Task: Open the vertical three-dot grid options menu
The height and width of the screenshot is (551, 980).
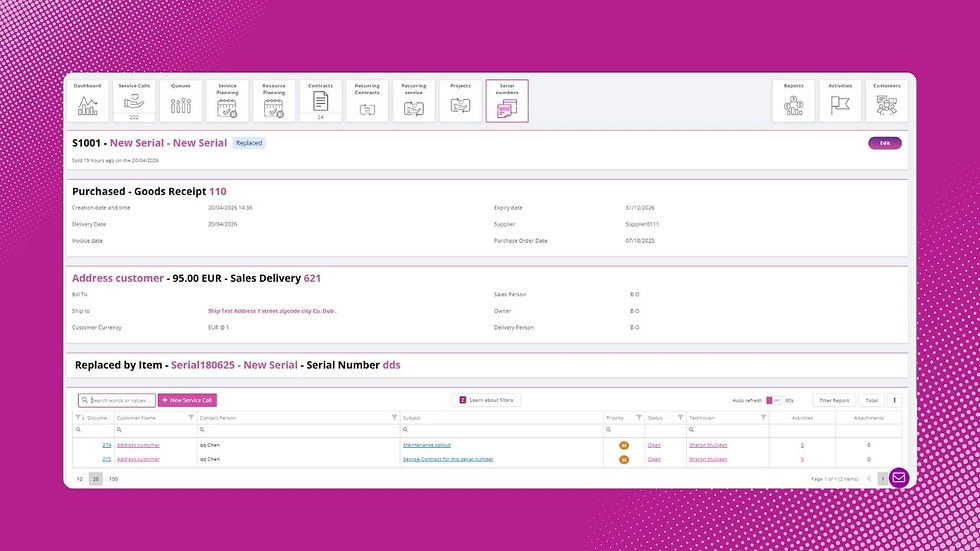Action: click(x=894, y=400)
